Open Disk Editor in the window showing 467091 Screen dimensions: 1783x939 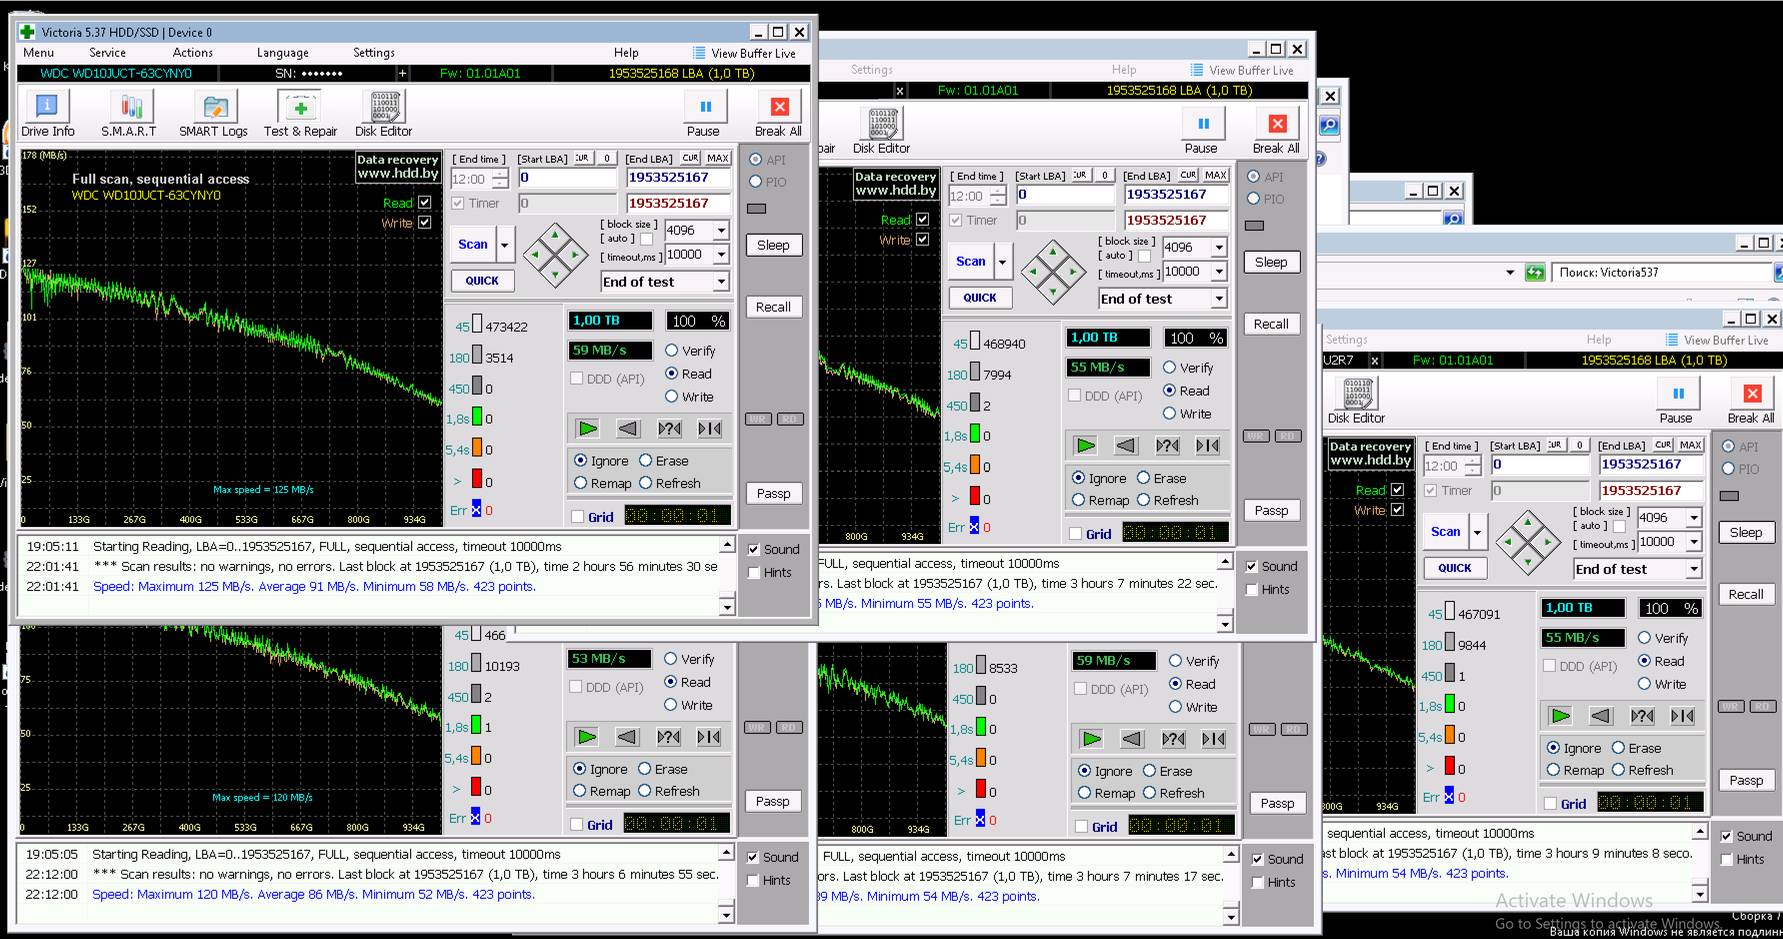pos(1356,400)
